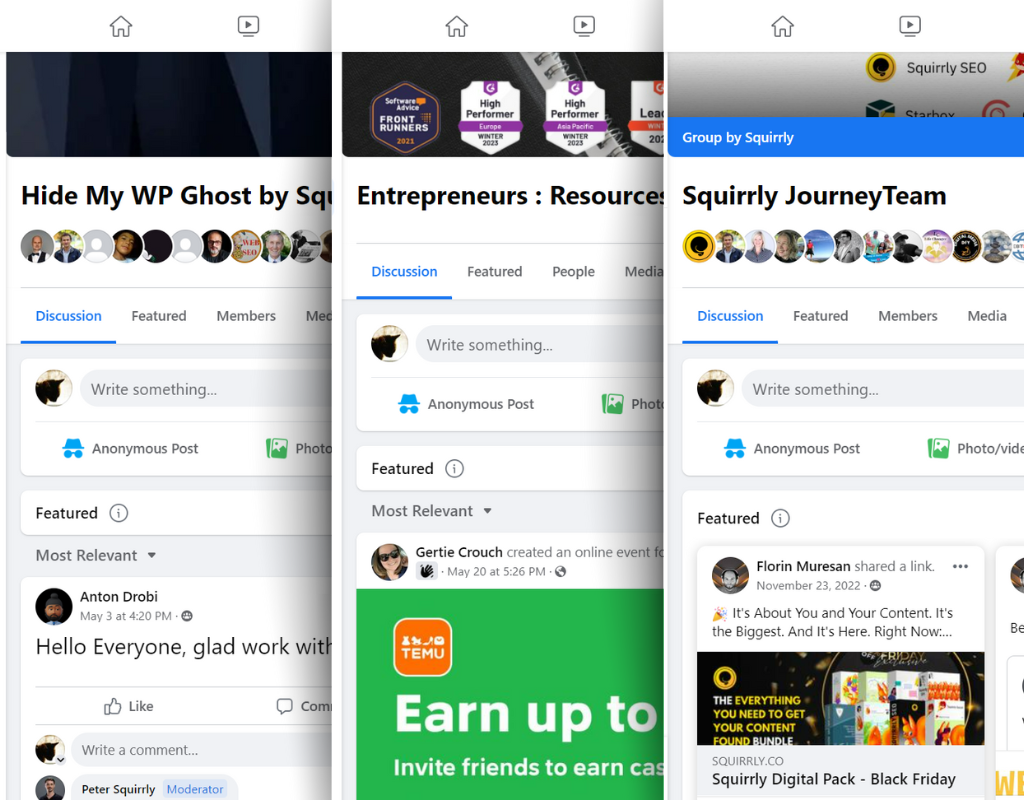Select Media tab in Squirrly JourneyTeam
The width and height of the screenshot is (1024, 800).
point(987,316)
